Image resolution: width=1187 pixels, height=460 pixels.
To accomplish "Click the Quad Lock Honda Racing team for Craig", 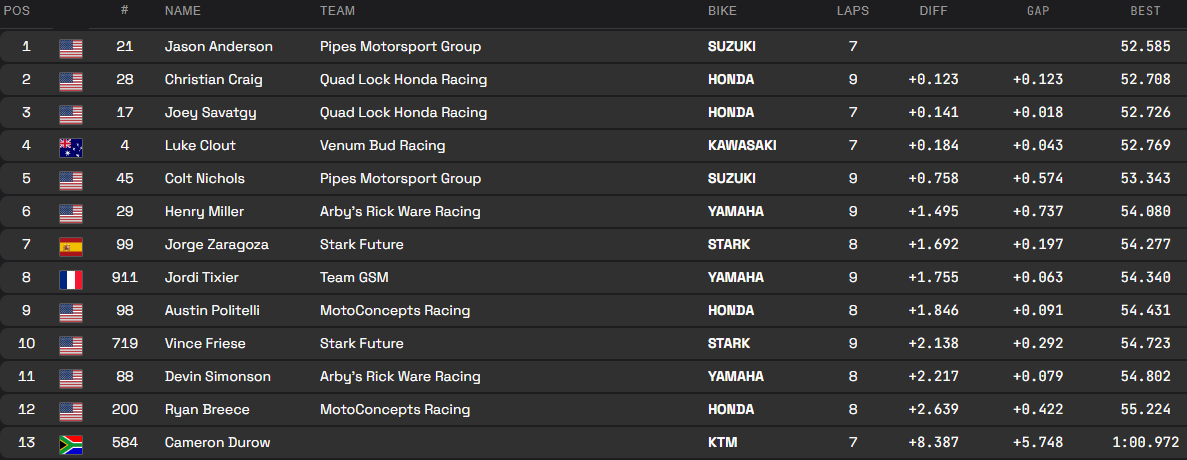I will click(403, 80).
